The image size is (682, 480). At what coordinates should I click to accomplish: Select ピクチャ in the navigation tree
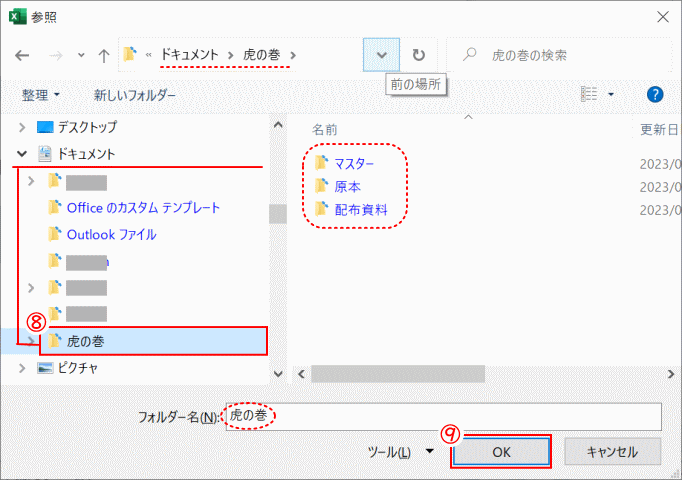(x=78, y=368)
